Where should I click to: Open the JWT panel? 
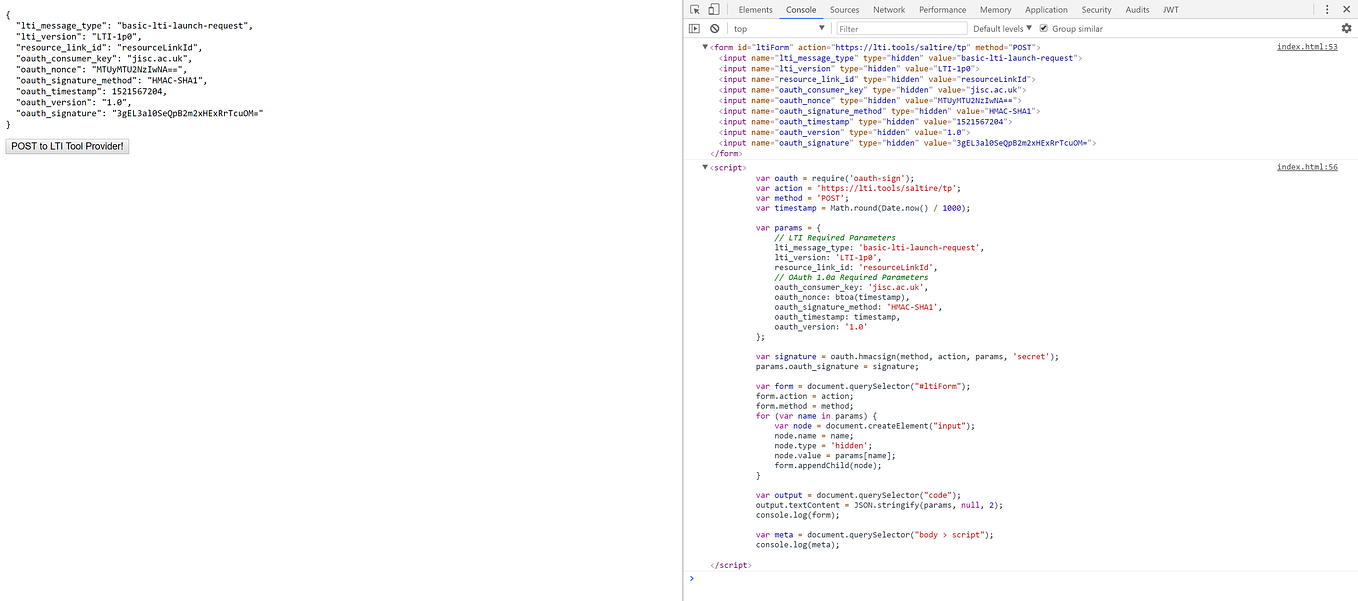[1170, 9]
